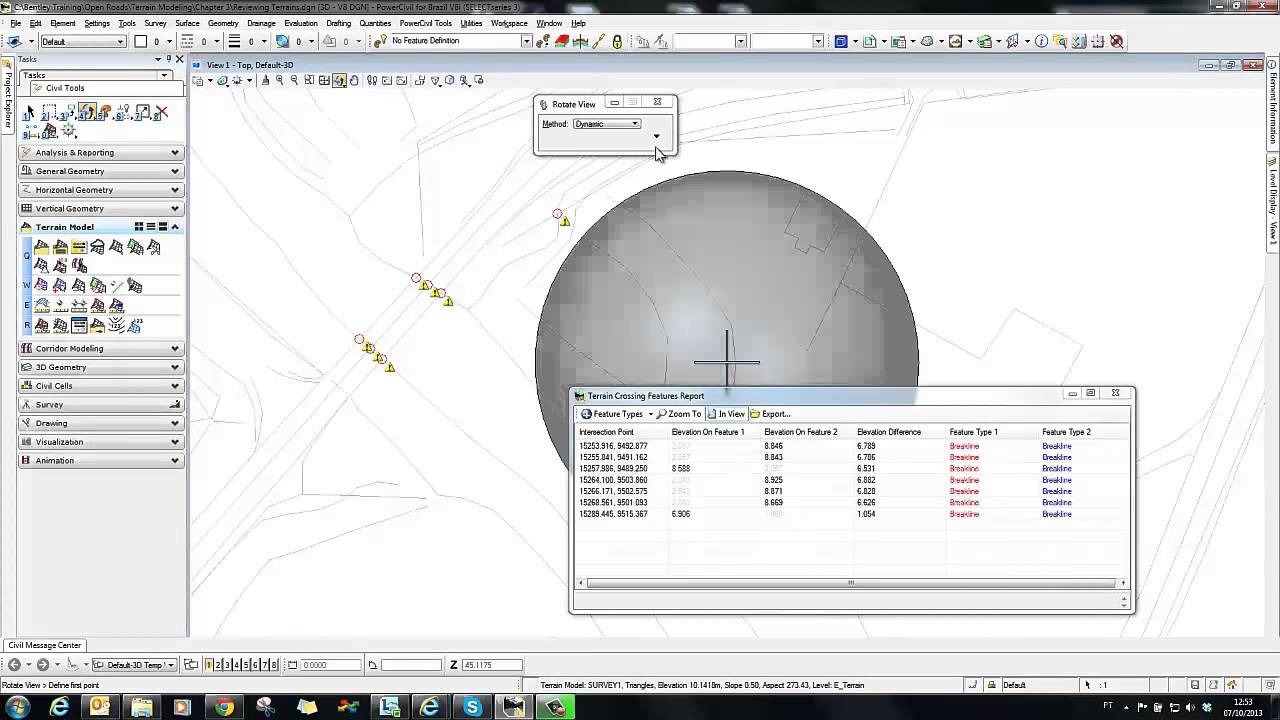1280x720 pixels.
Task: Expand the Analysis & Reporting task group
Action: pyautogui.click(x=100, y=153)
